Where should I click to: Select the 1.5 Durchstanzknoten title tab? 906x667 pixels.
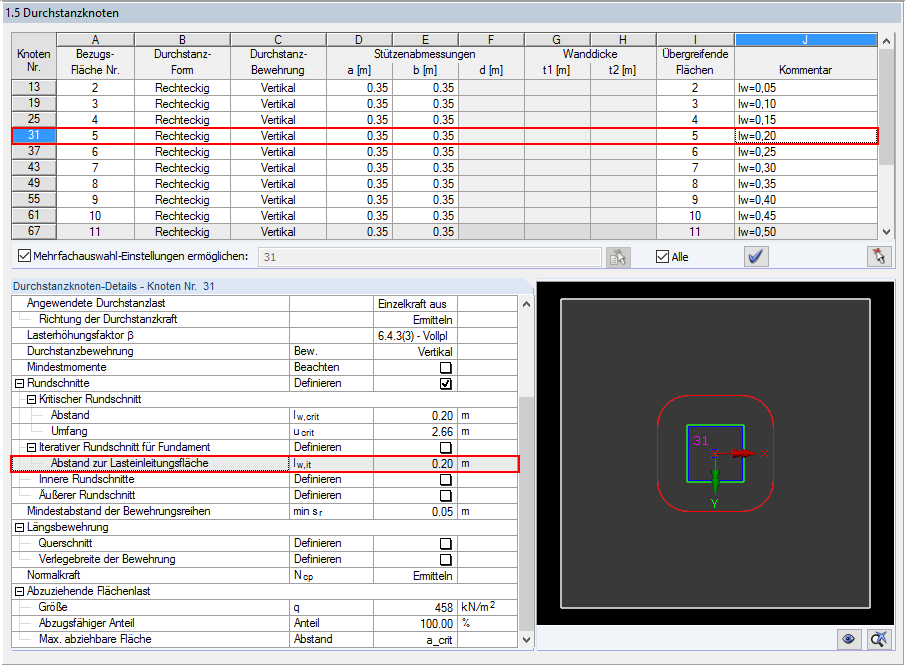click(60, 12)
